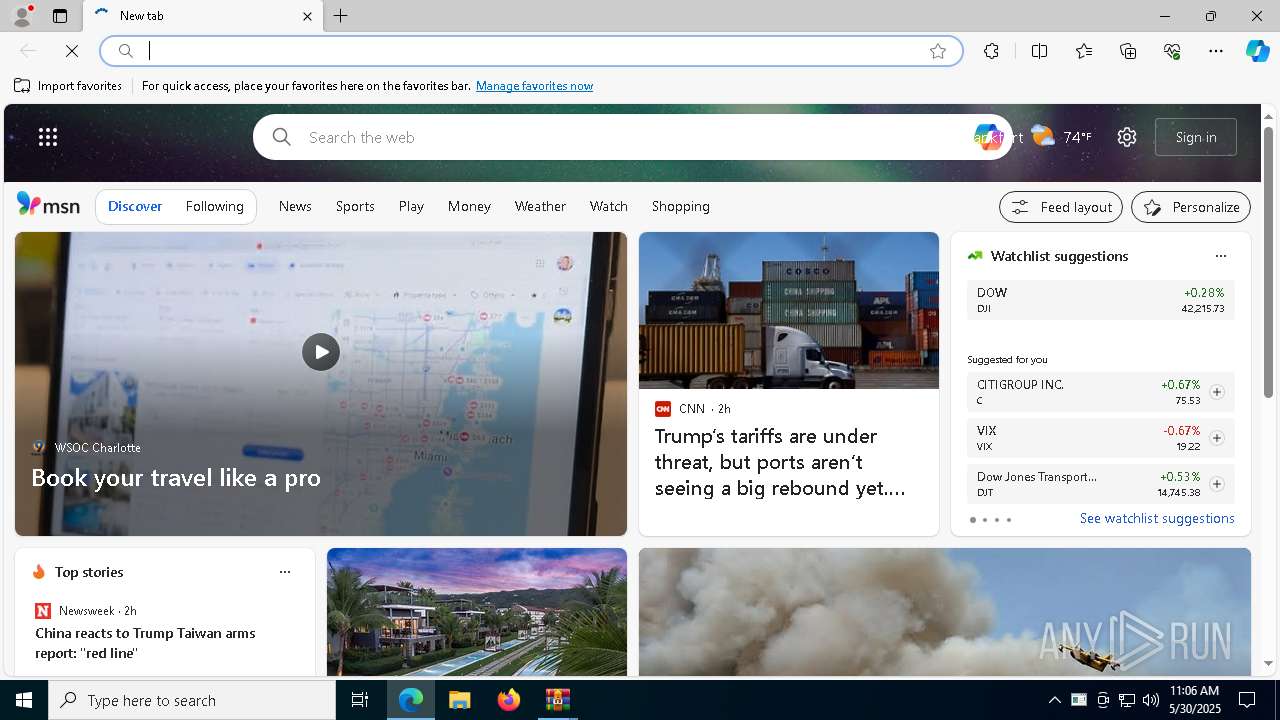Screen dimensions: 1280x720
Task: Select first watchlist carousel dot
Action: pyautogui.click(x=973, y=520)
